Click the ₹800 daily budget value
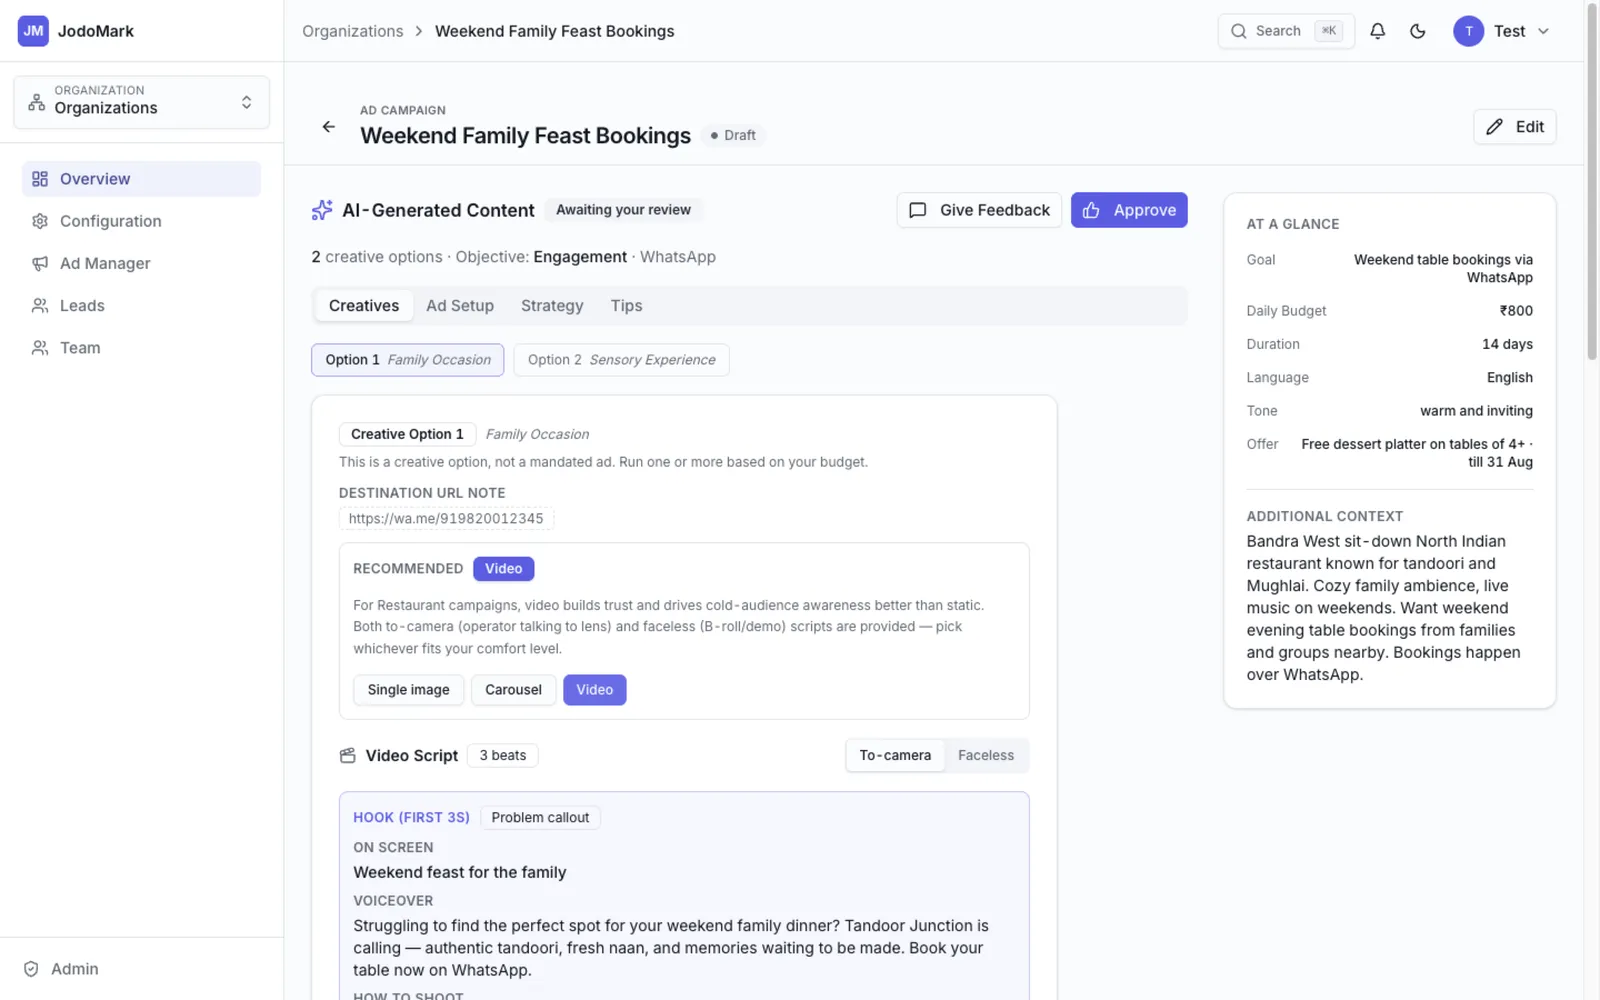The height and width of the screenshot is (1000, 1600). 1516,311
